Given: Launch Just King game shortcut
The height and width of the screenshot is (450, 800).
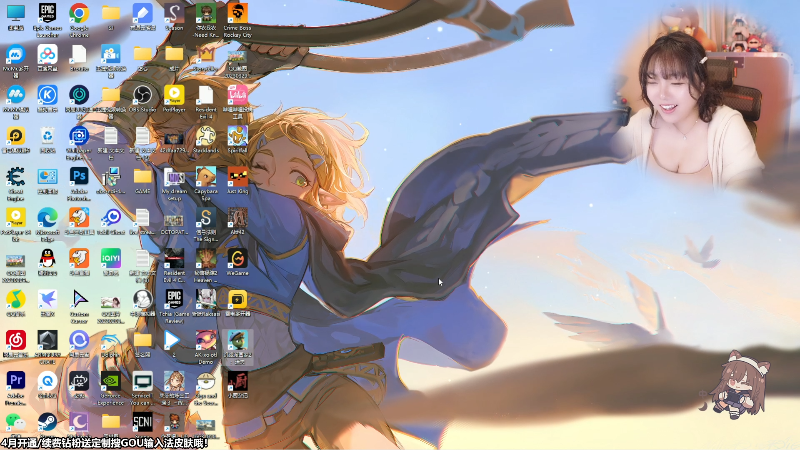Looking at the screenshot, I should (x=237, y=177).
